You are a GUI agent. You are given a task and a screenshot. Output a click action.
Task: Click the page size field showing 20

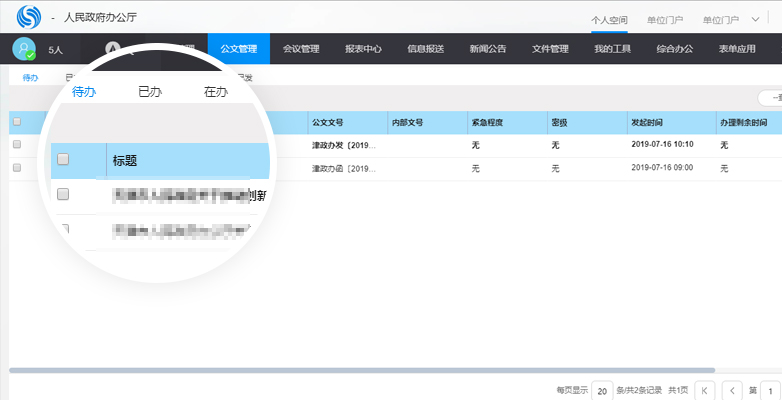tap(602, 390)
